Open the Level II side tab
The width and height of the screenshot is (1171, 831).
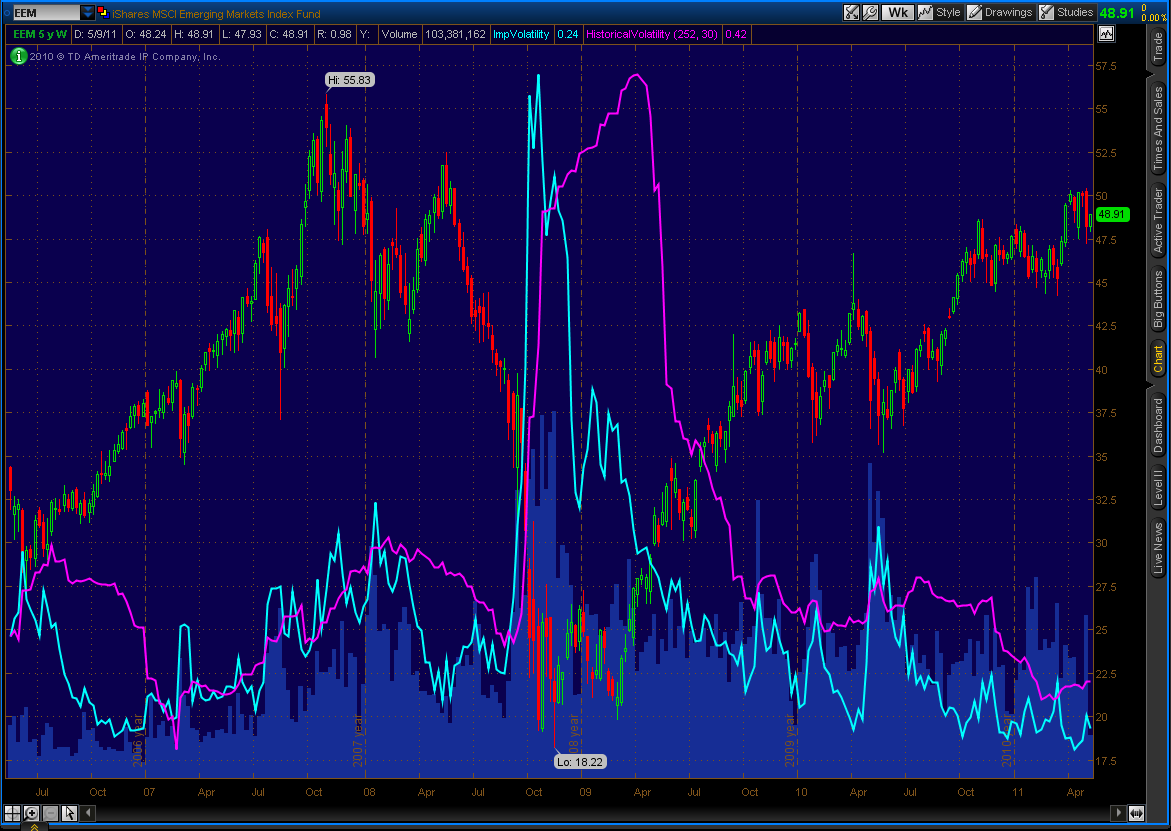1158,488
